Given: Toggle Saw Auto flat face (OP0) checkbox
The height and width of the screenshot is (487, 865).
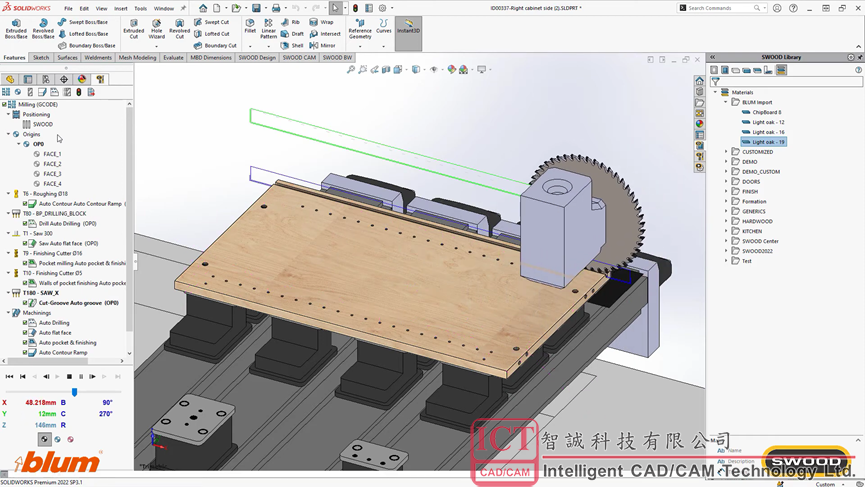Looking at the screenshot, I should click(x=25, y=243).
